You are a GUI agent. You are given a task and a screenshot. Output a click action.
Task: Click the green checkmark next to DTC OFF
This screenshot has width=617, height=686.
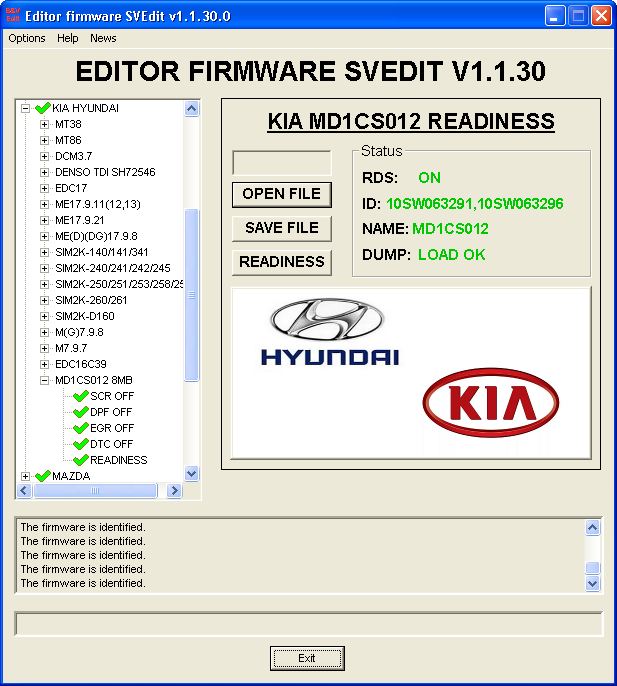(81, 444)
